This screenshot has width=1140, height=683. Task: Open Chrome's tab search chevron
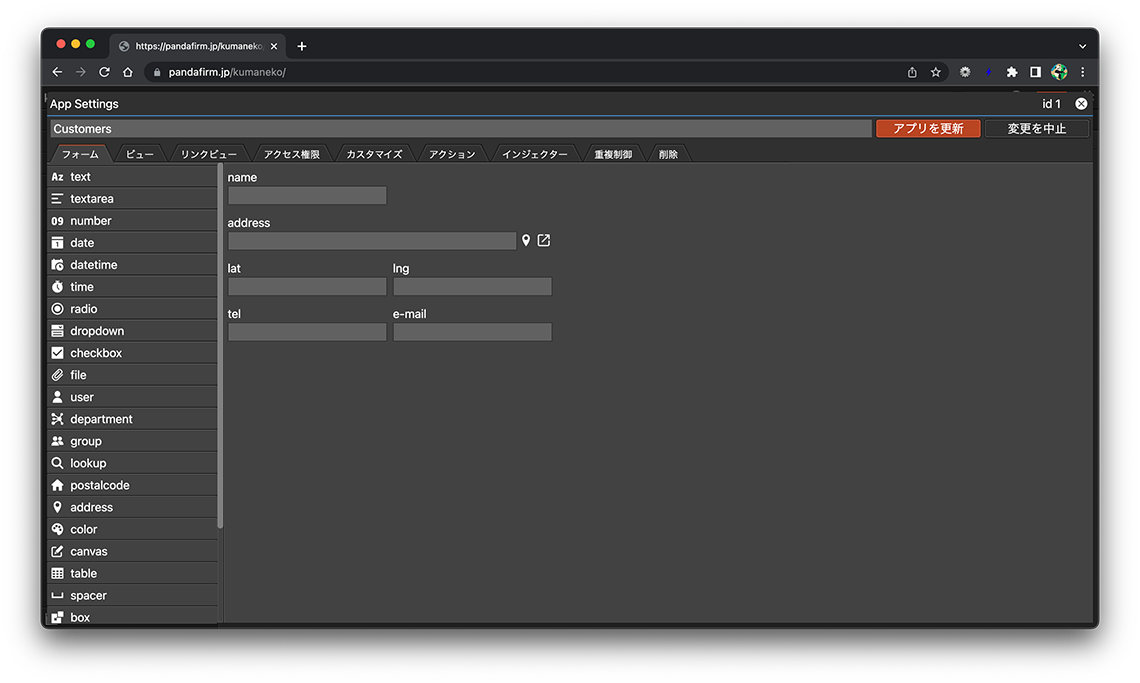(1082, 46)
